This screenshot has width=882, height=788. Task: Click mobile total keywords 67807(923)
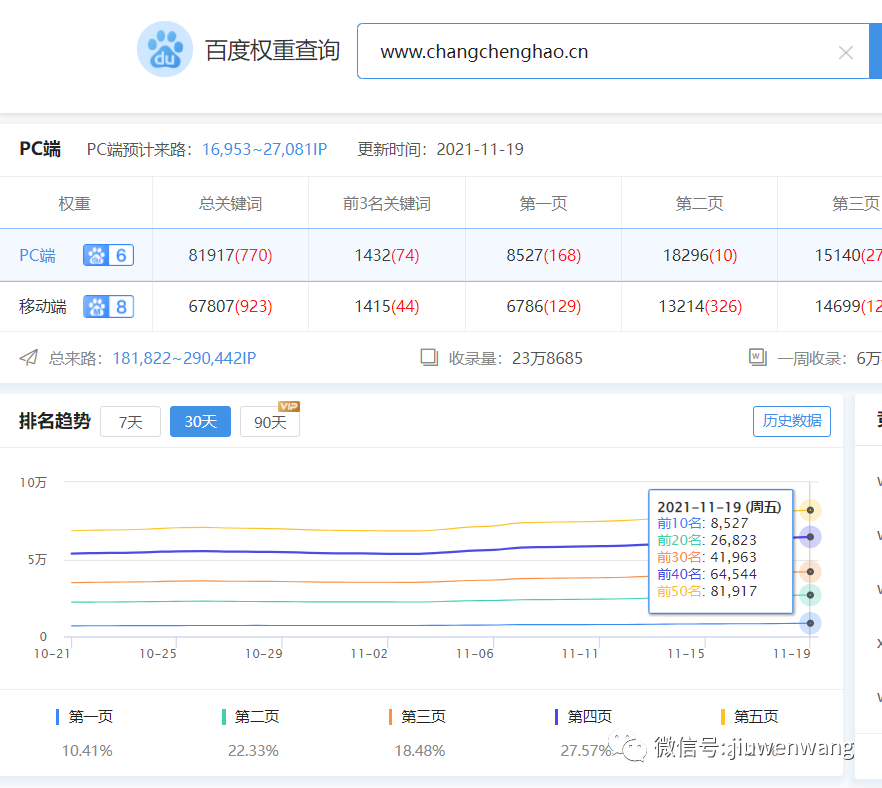[x=230, y=307]
